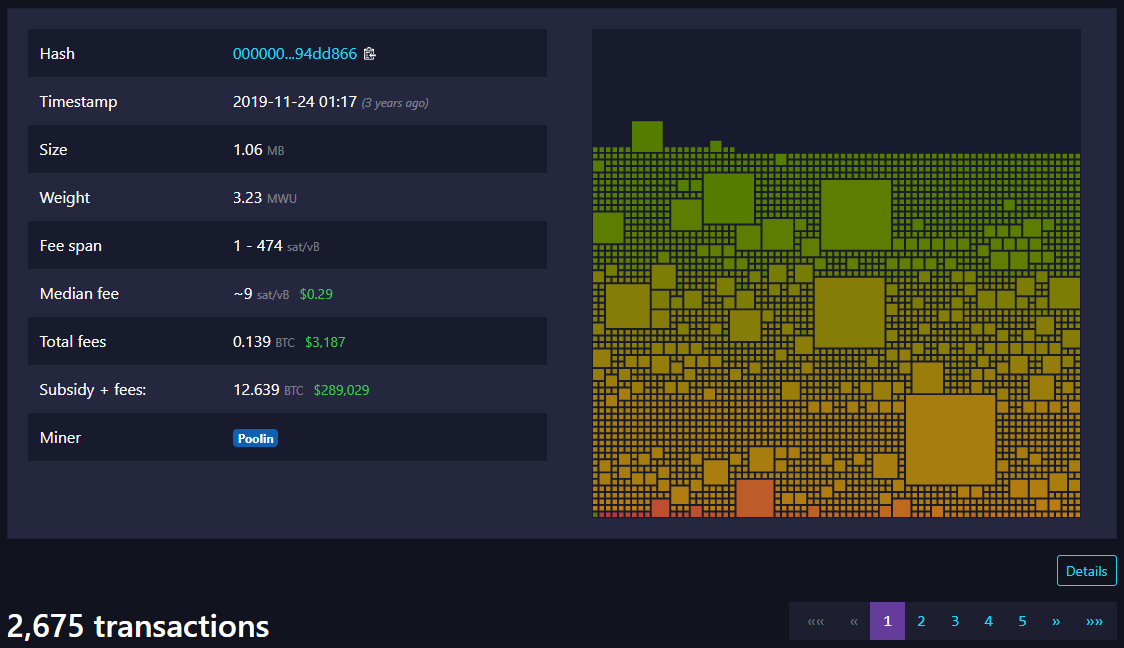Pick the large olive square in graph center
Image resolution: width=1124 pixels, height=648 pixels.
849,312
